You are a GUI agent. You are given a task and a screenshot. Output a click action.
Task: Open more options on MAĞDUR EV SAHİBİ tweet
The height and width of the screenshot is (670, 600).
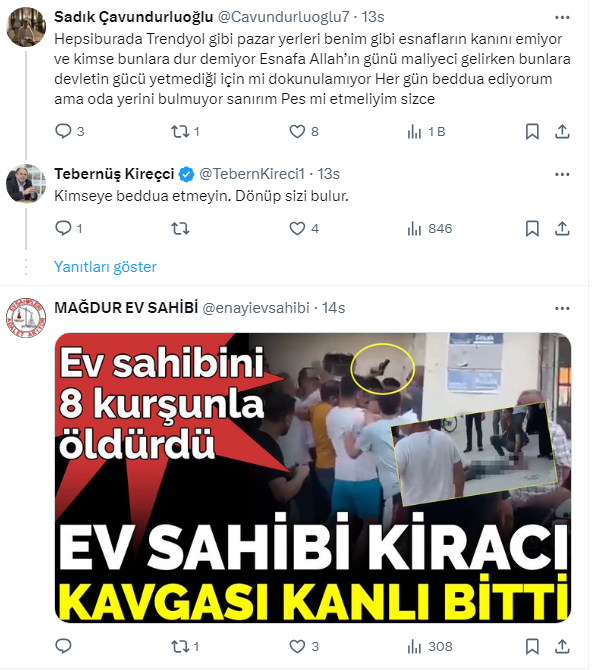click(562, 308)
